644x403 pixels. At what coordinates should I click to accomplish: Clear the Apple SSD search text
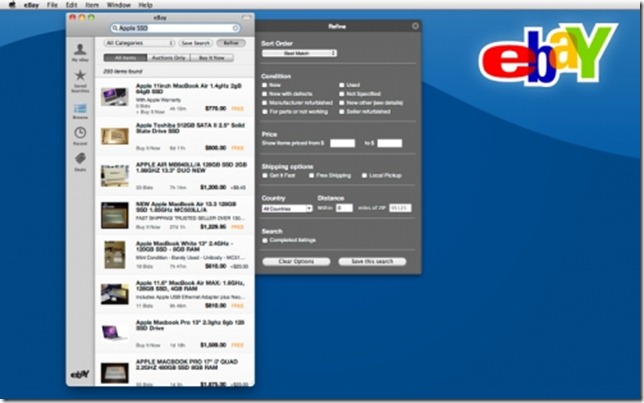tap(235, 28)
